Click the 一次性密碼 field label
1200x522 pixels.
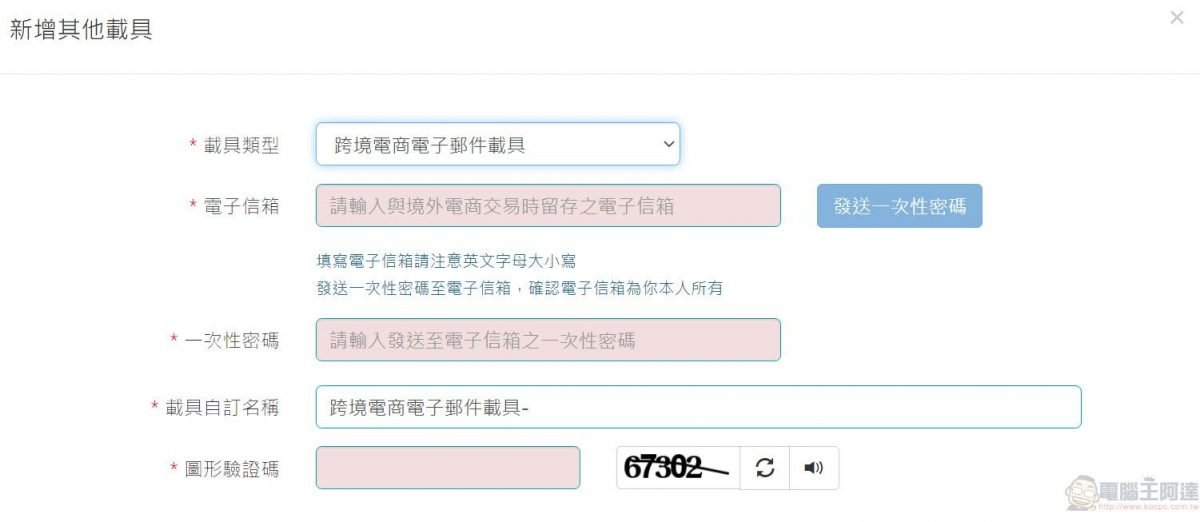point(232,340)
